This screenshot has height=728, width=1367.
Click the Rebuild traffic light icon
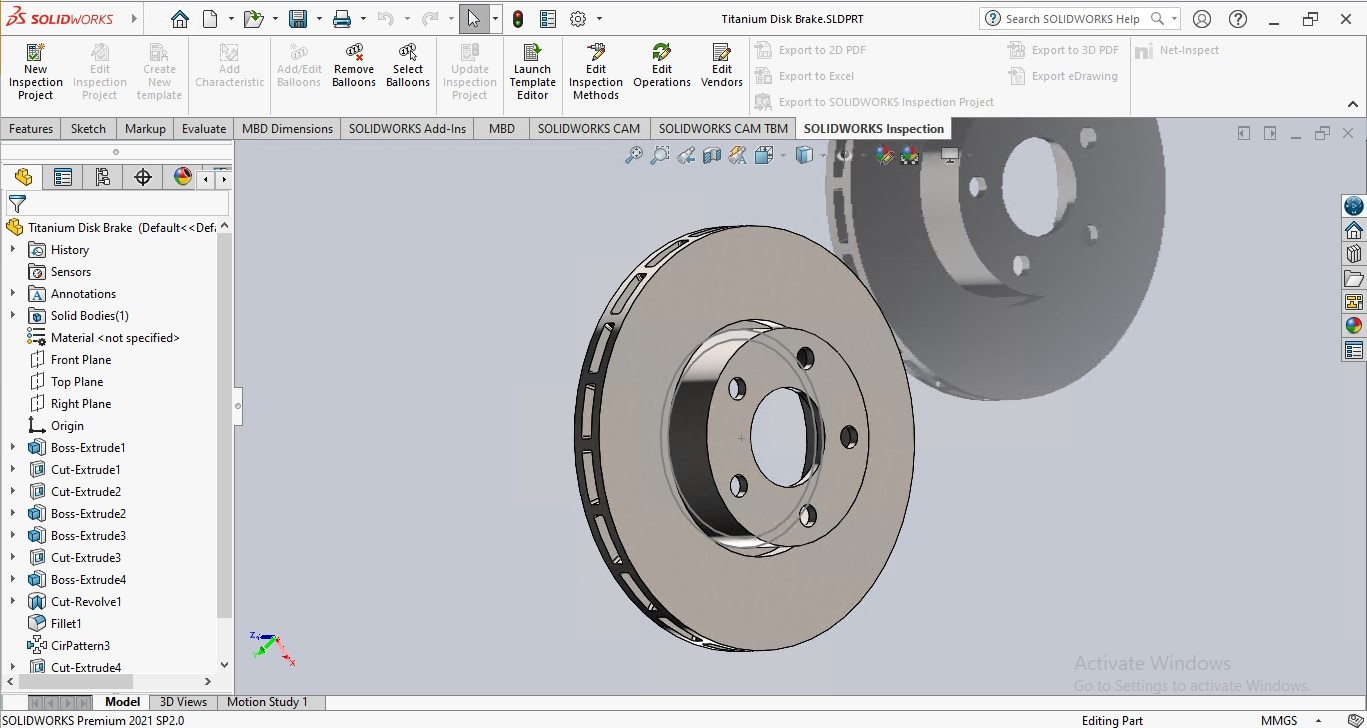click(x=518, y=19)
